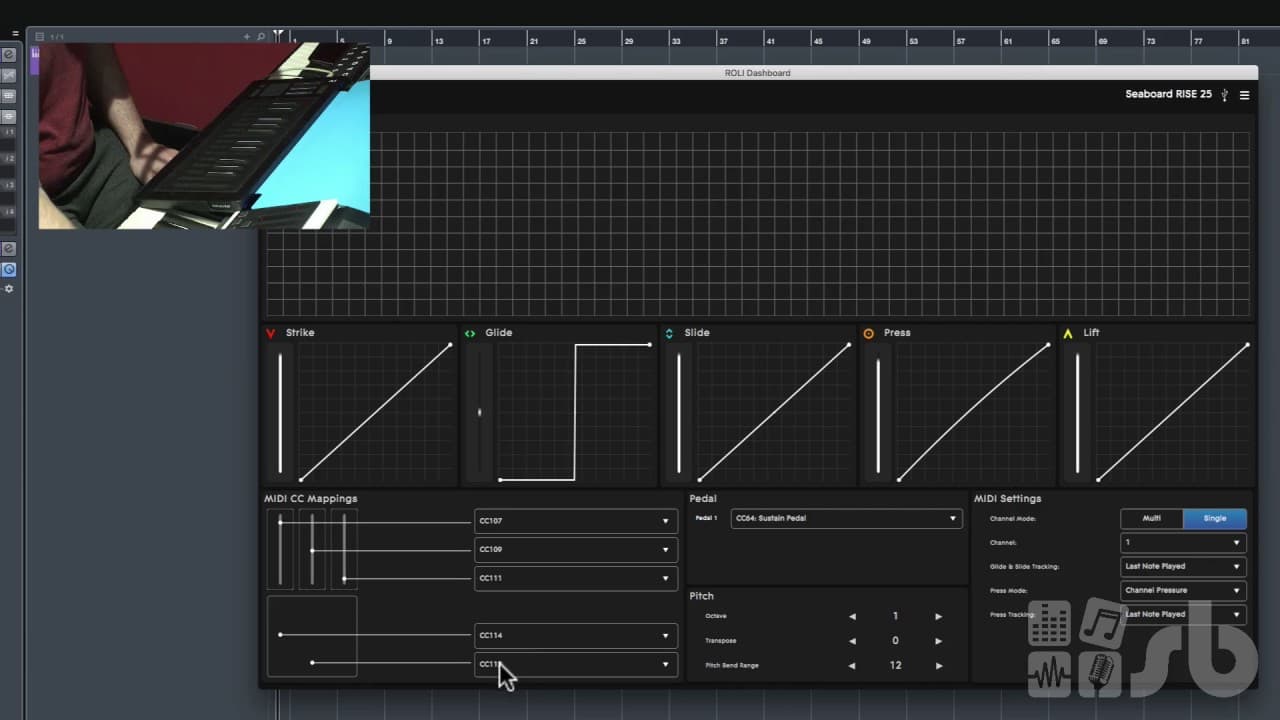
Task: Click the blue Slide arrows icon
Action: click(669, 333)
